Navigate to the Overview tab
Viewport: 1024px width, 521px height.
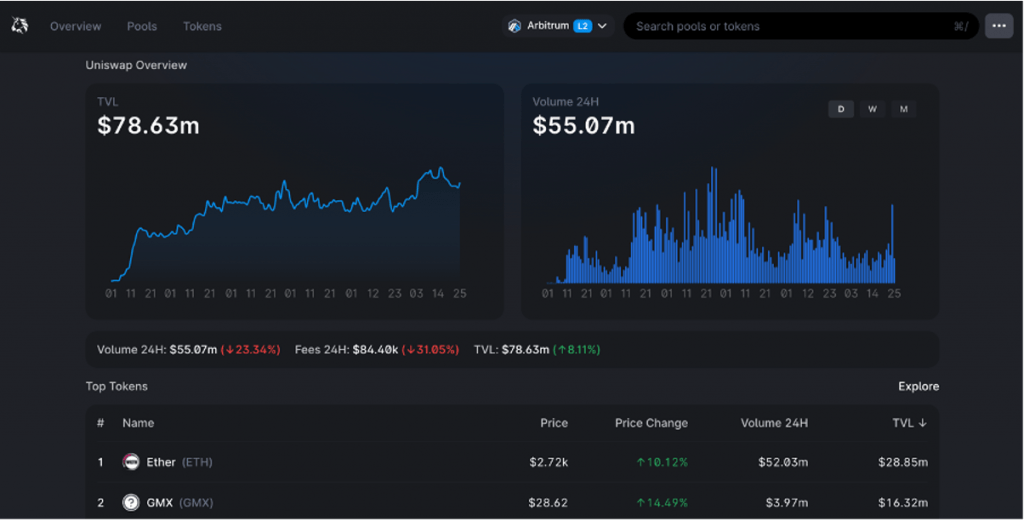point(76,26)
